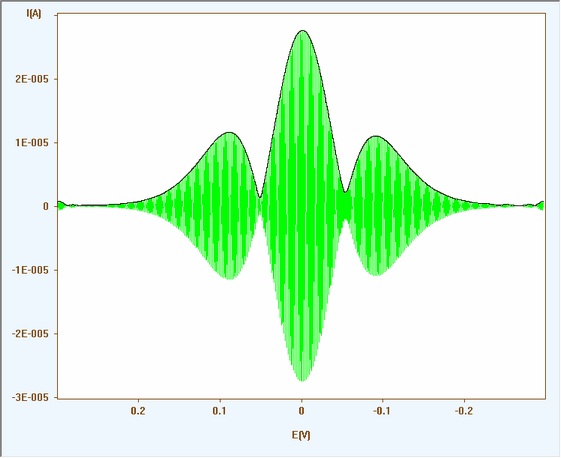Click the envelope dip left of the central peak

click(x=260, y=197)
